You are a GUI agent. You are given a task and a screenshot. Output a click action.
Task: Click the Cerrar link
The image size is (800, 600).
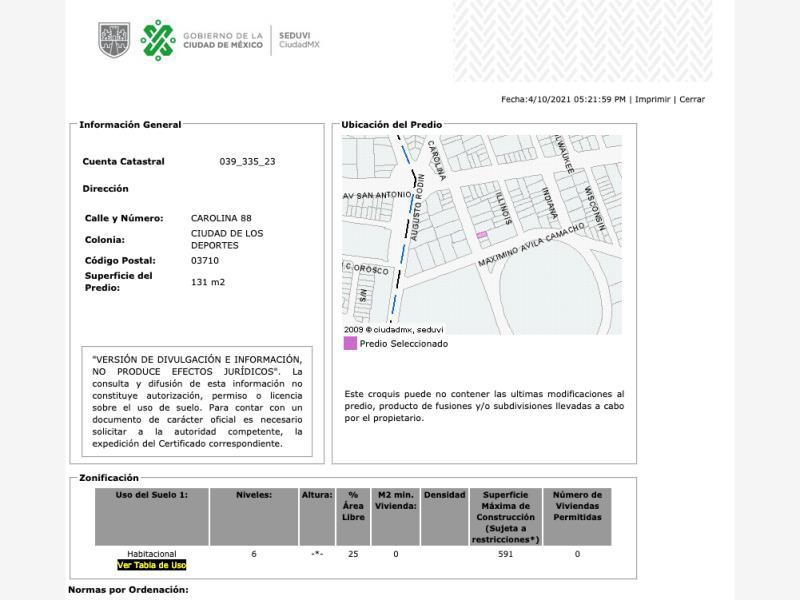[x=692, y=99]
